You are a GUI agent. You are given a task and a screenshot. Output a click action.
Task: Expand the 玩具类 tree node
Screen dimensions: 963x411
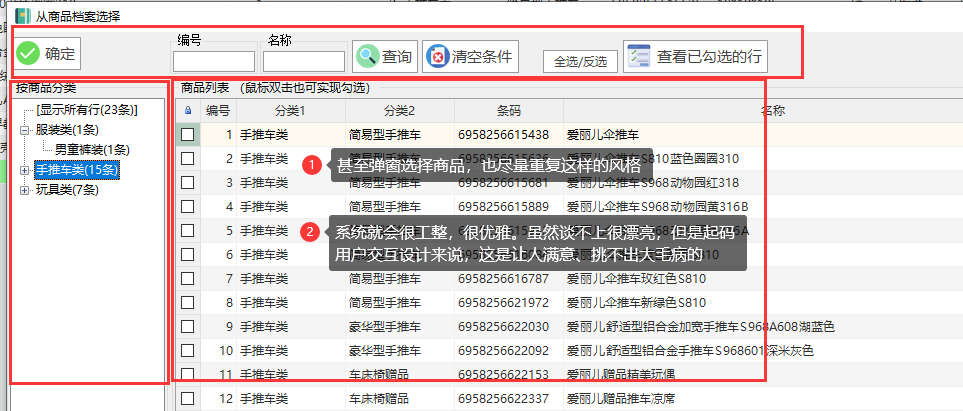pos(25,190)
